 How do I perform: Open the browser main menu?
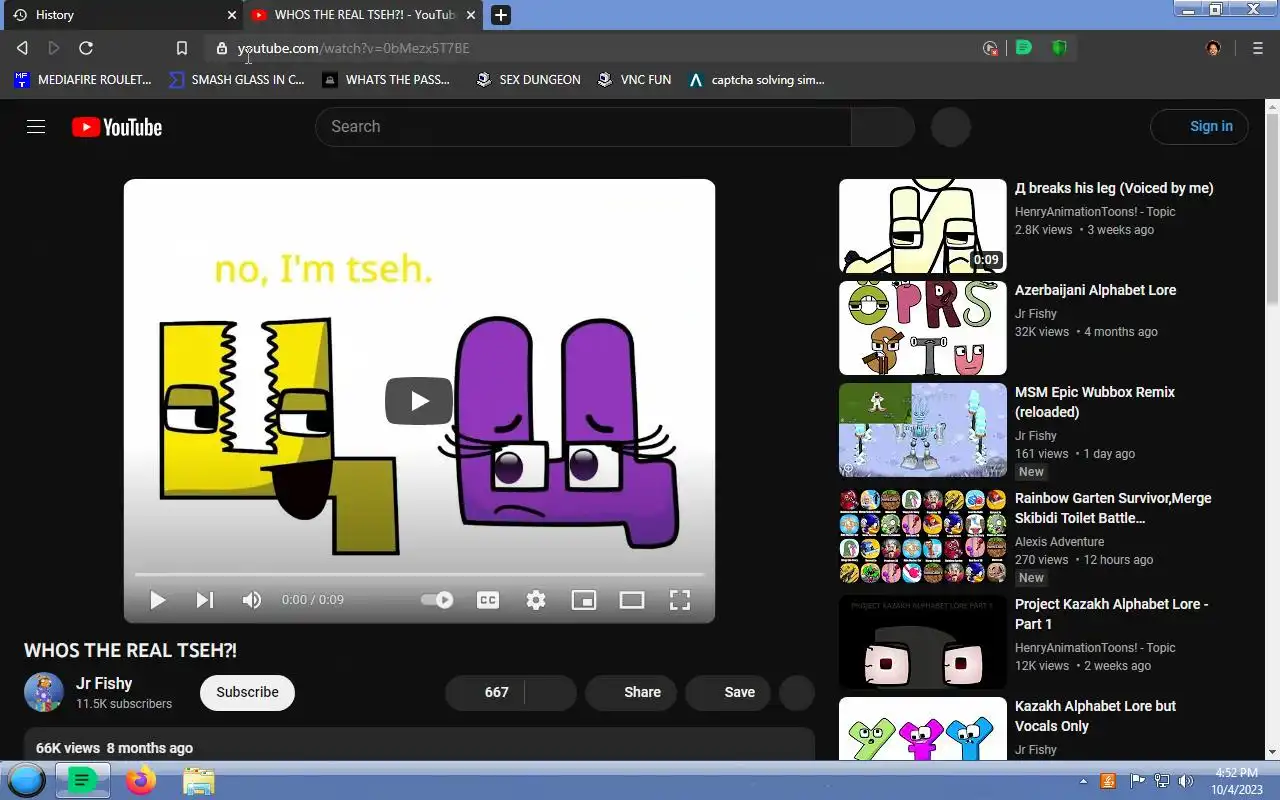pos(1258,48)
